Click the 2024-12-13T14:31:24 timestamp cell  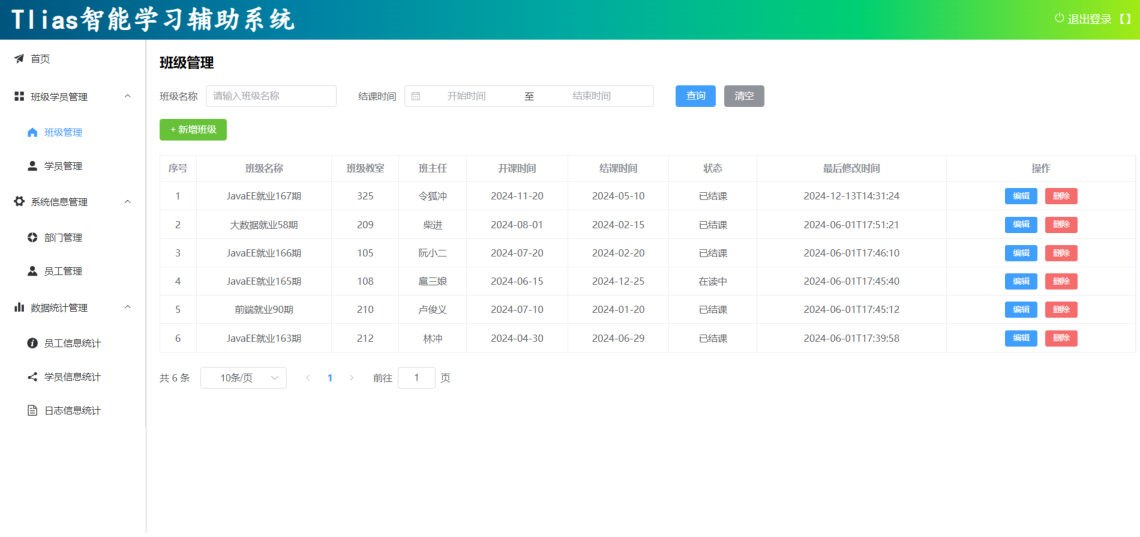(x=851, y=196)
